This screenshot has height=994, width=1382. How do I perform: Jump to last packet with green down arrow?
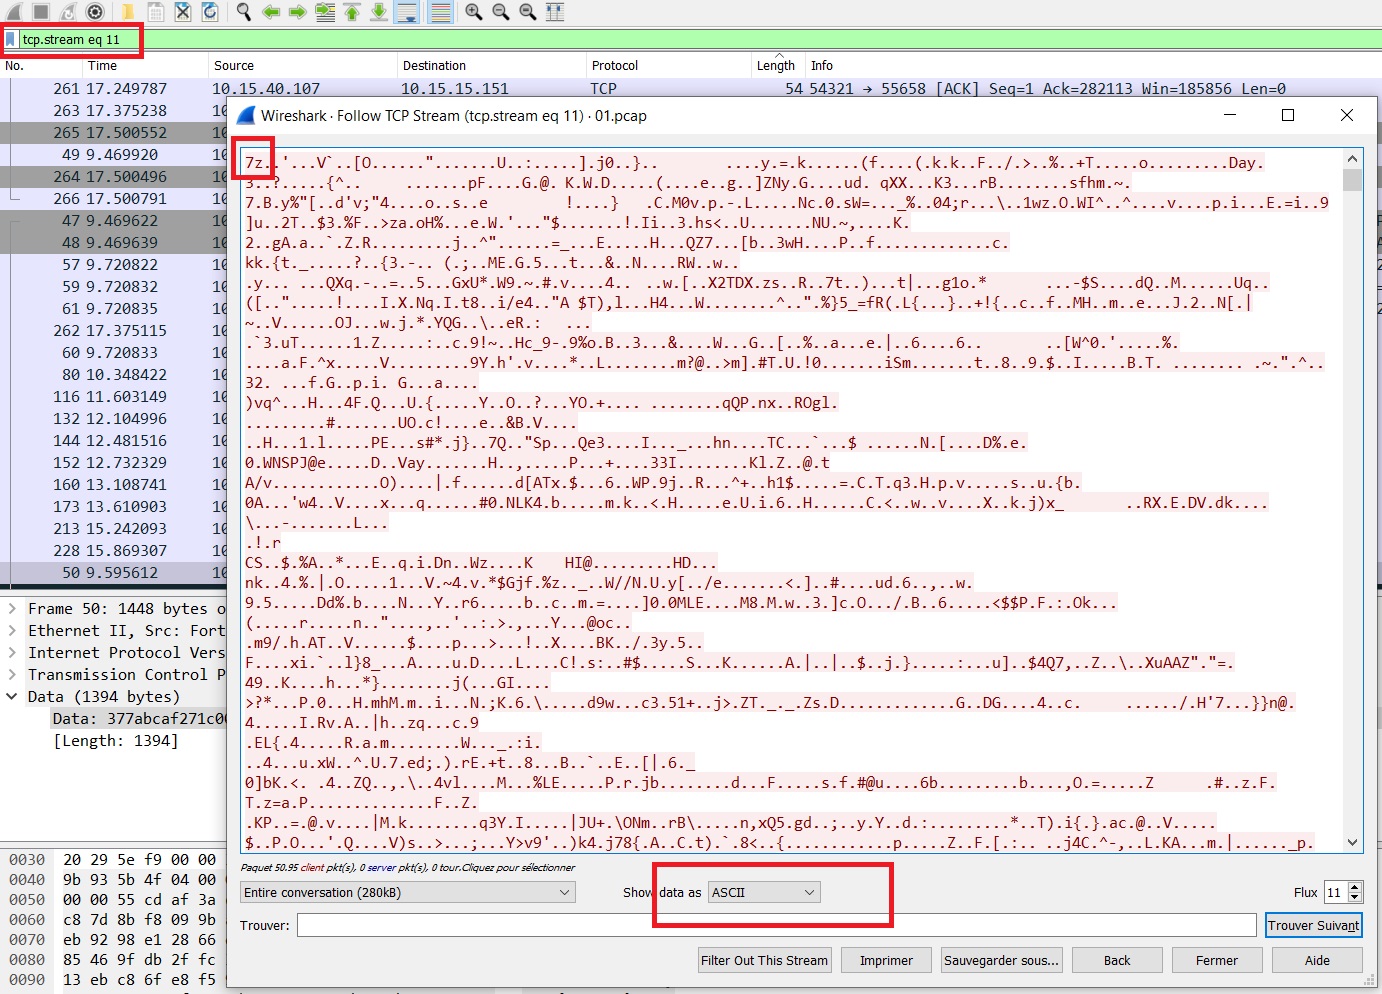point(378,12)
